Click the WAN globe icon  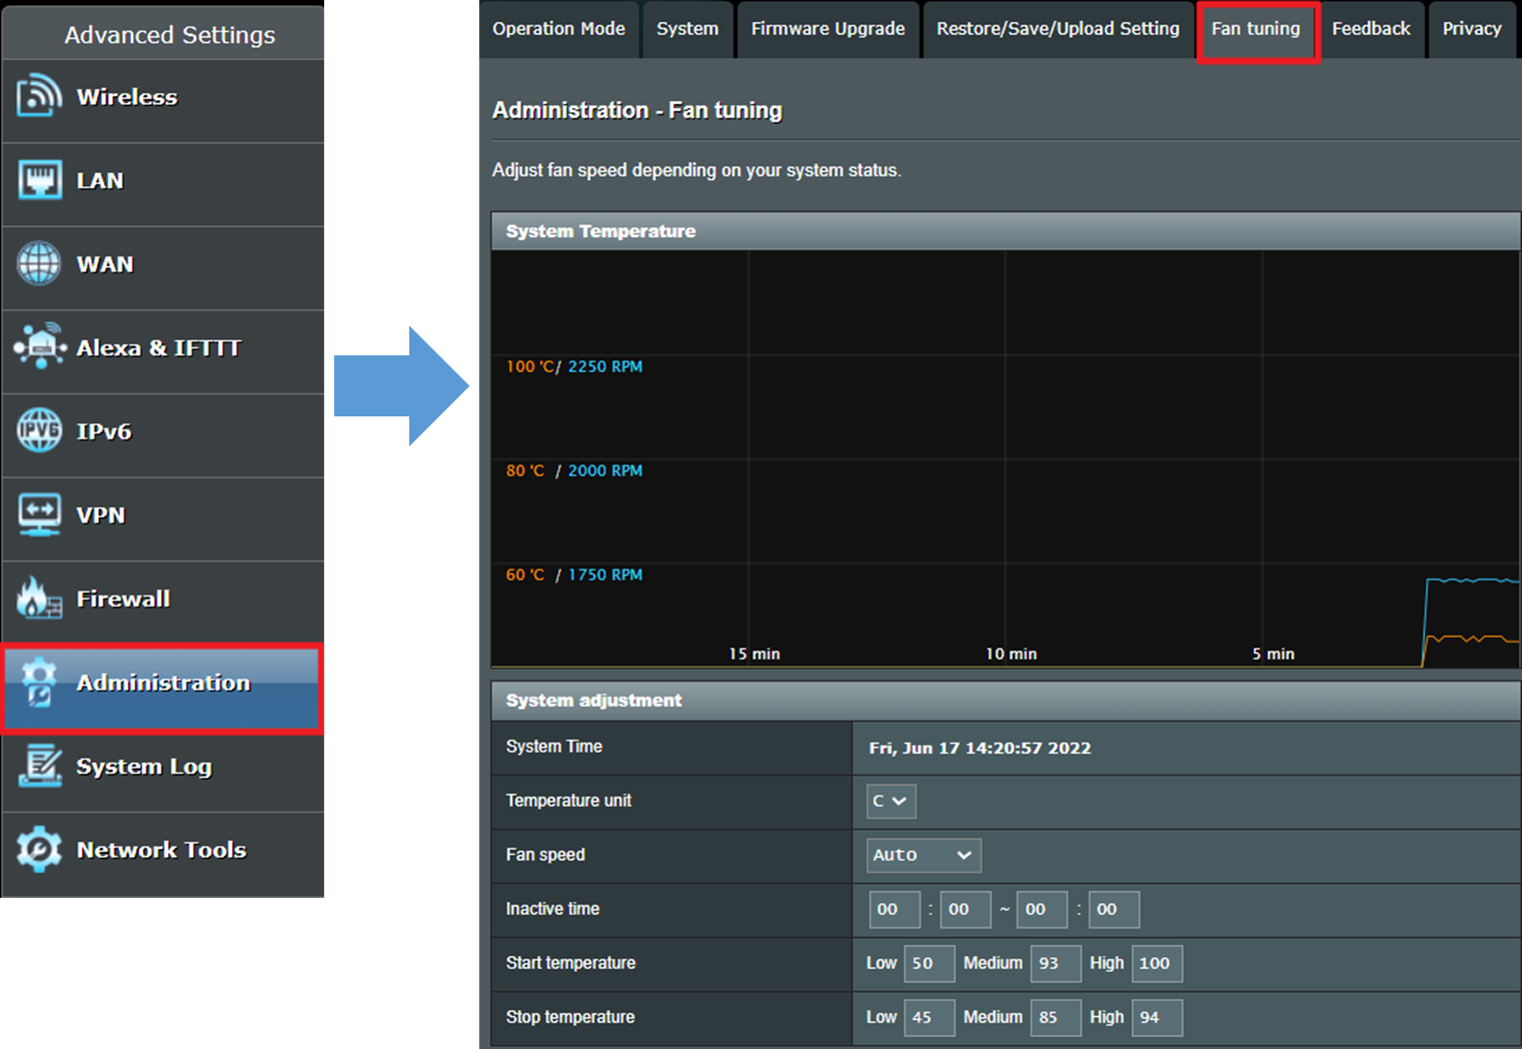pos(39,264)
